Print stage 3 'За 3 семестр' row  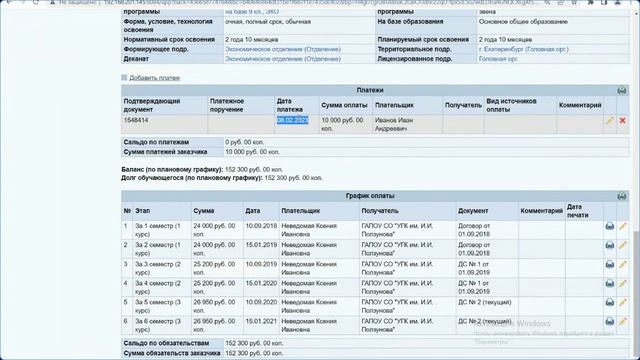[x=609, y=264]
